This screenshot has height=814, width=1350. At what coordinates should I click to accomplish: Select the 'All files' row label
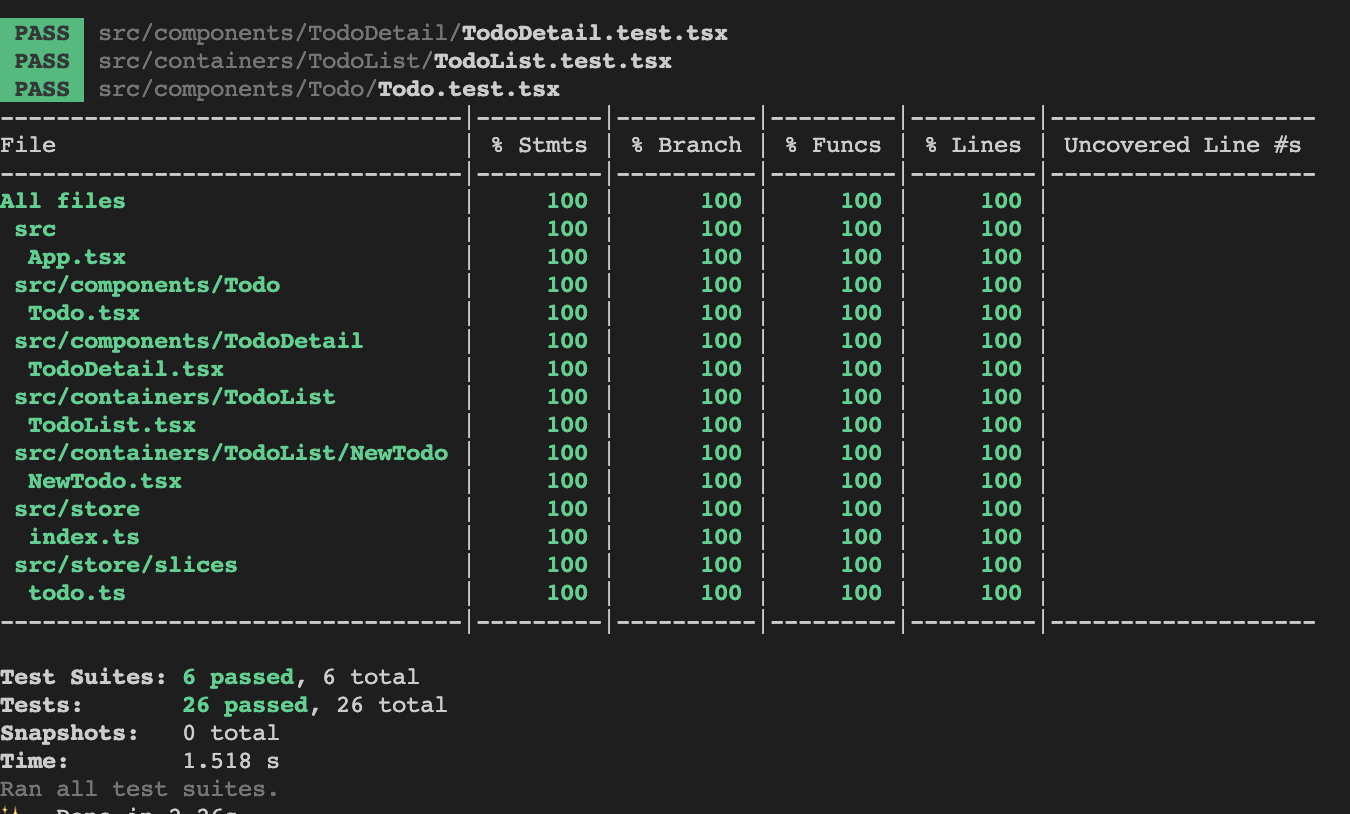pos(63,201)
